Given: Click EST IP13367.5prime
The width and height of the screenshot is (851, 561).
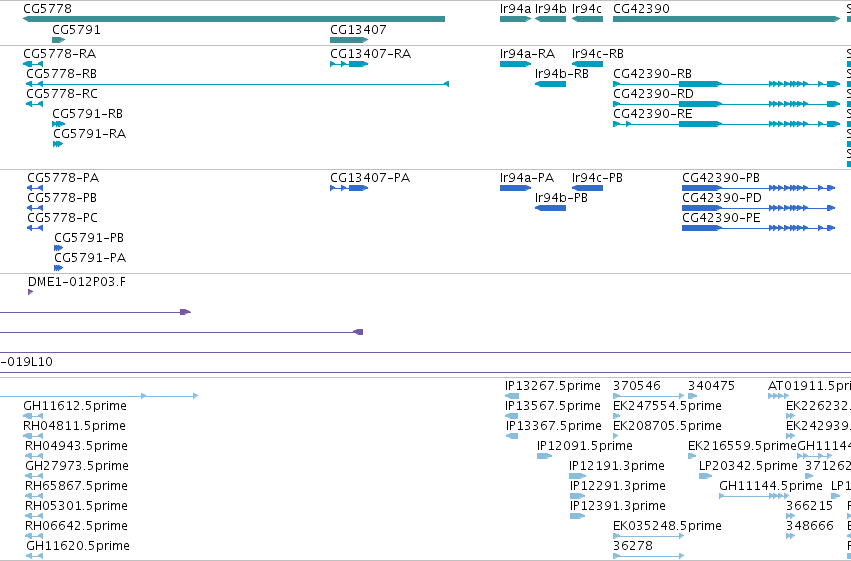Looking at the screenshot, I should [554, 426].
